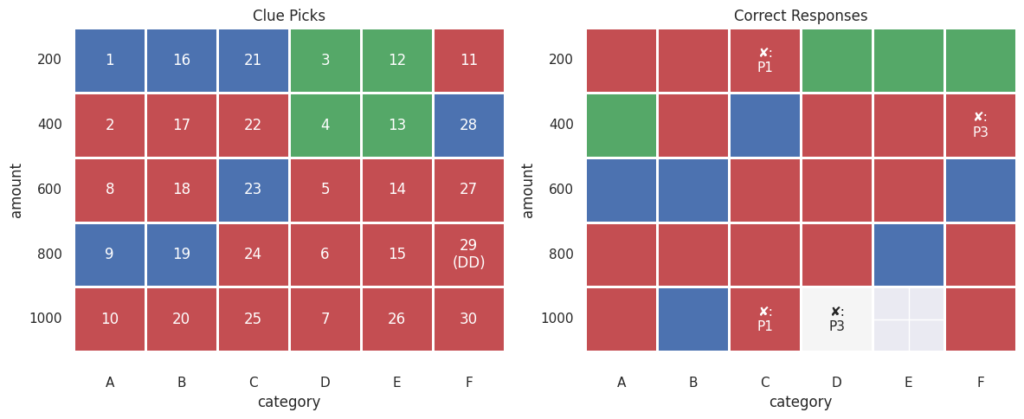Image resolution: width=1024 pixels, height=419 pixels.
Task: Click cell number 26 in Clue Picks
Action: click(x=397, y=319)
